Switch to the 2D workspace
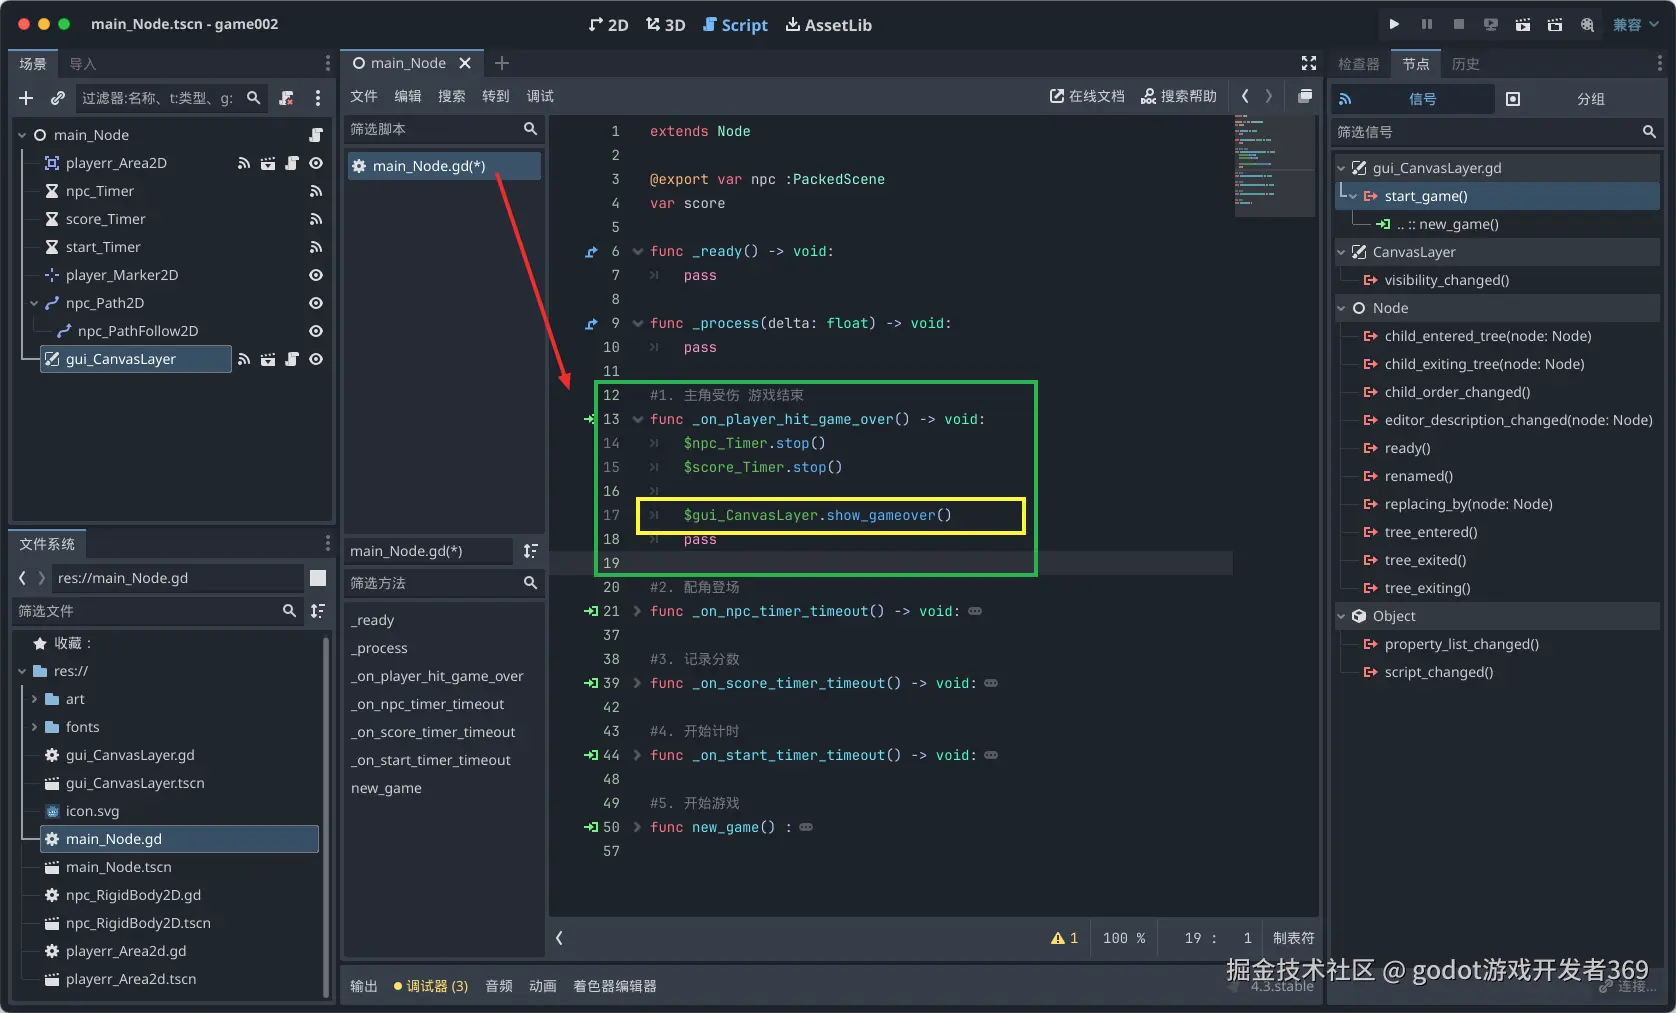 pos(608,25)
